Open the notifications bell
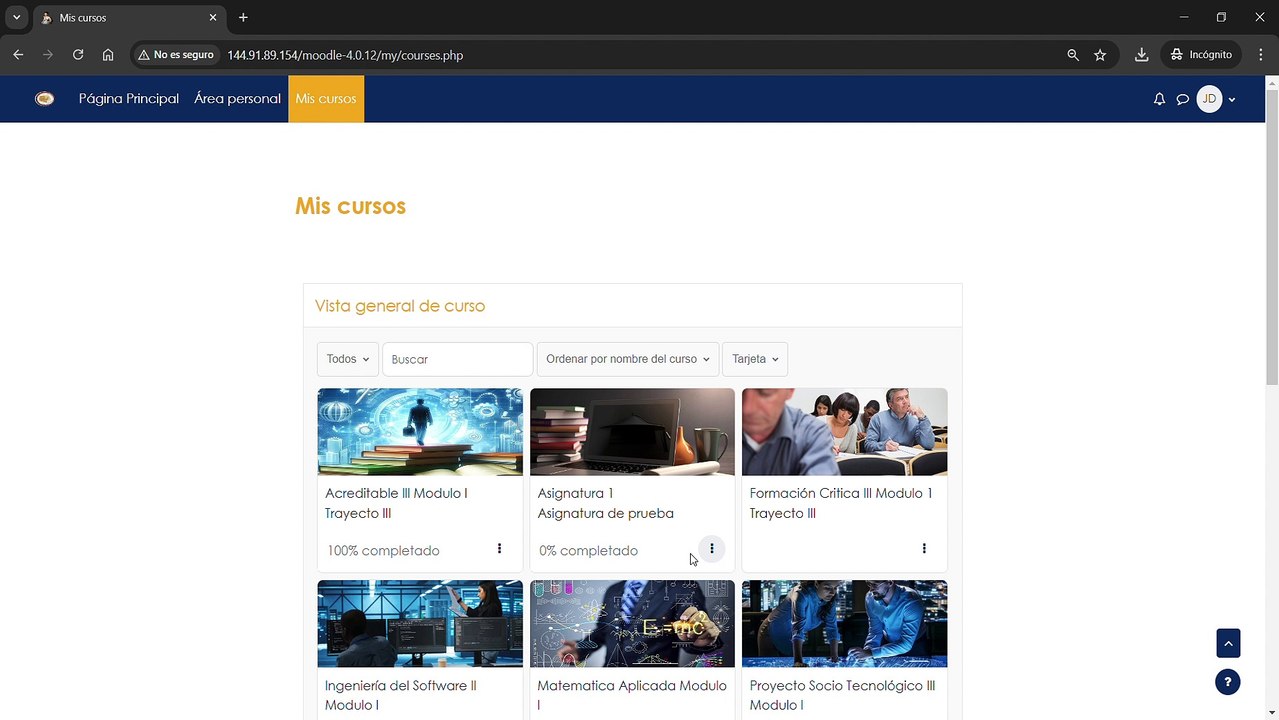Image resolution: width=1279 pixels, height=720 pixels. click(1159, 99)
